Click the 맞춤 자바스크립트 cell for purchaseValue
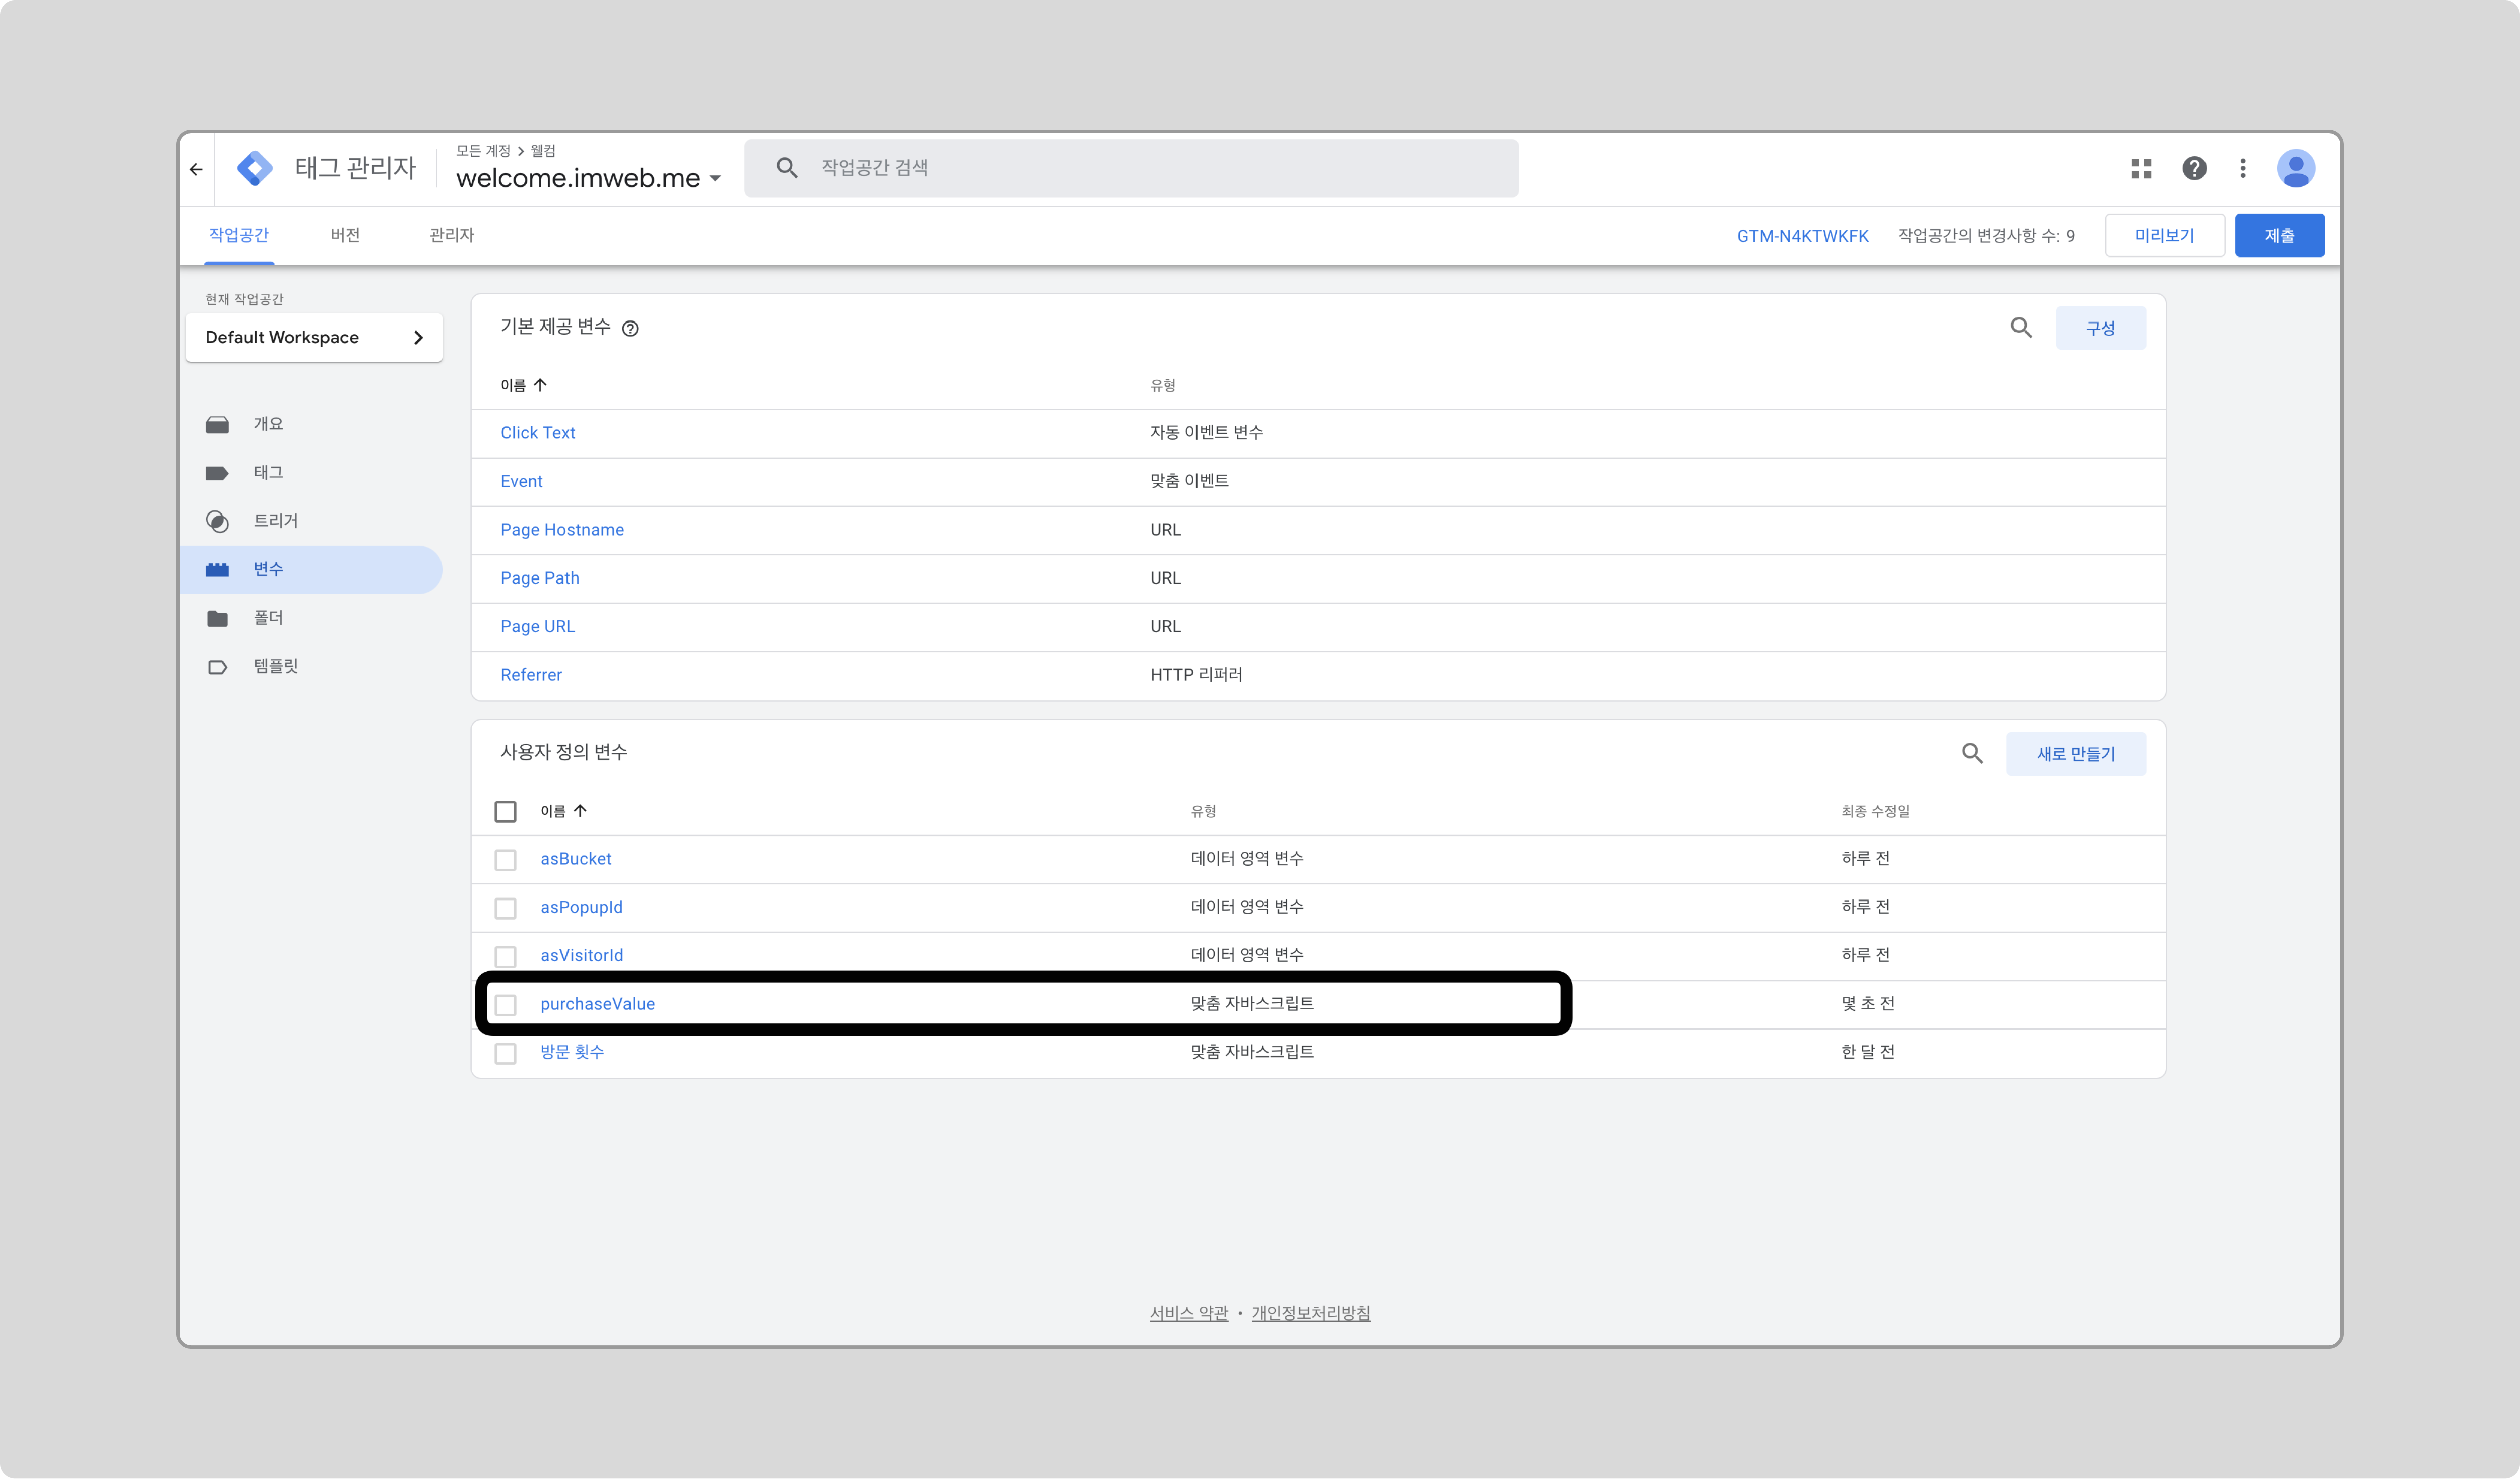The width and height of the screenshot is (2520, 1479). pos(1252,1004)
